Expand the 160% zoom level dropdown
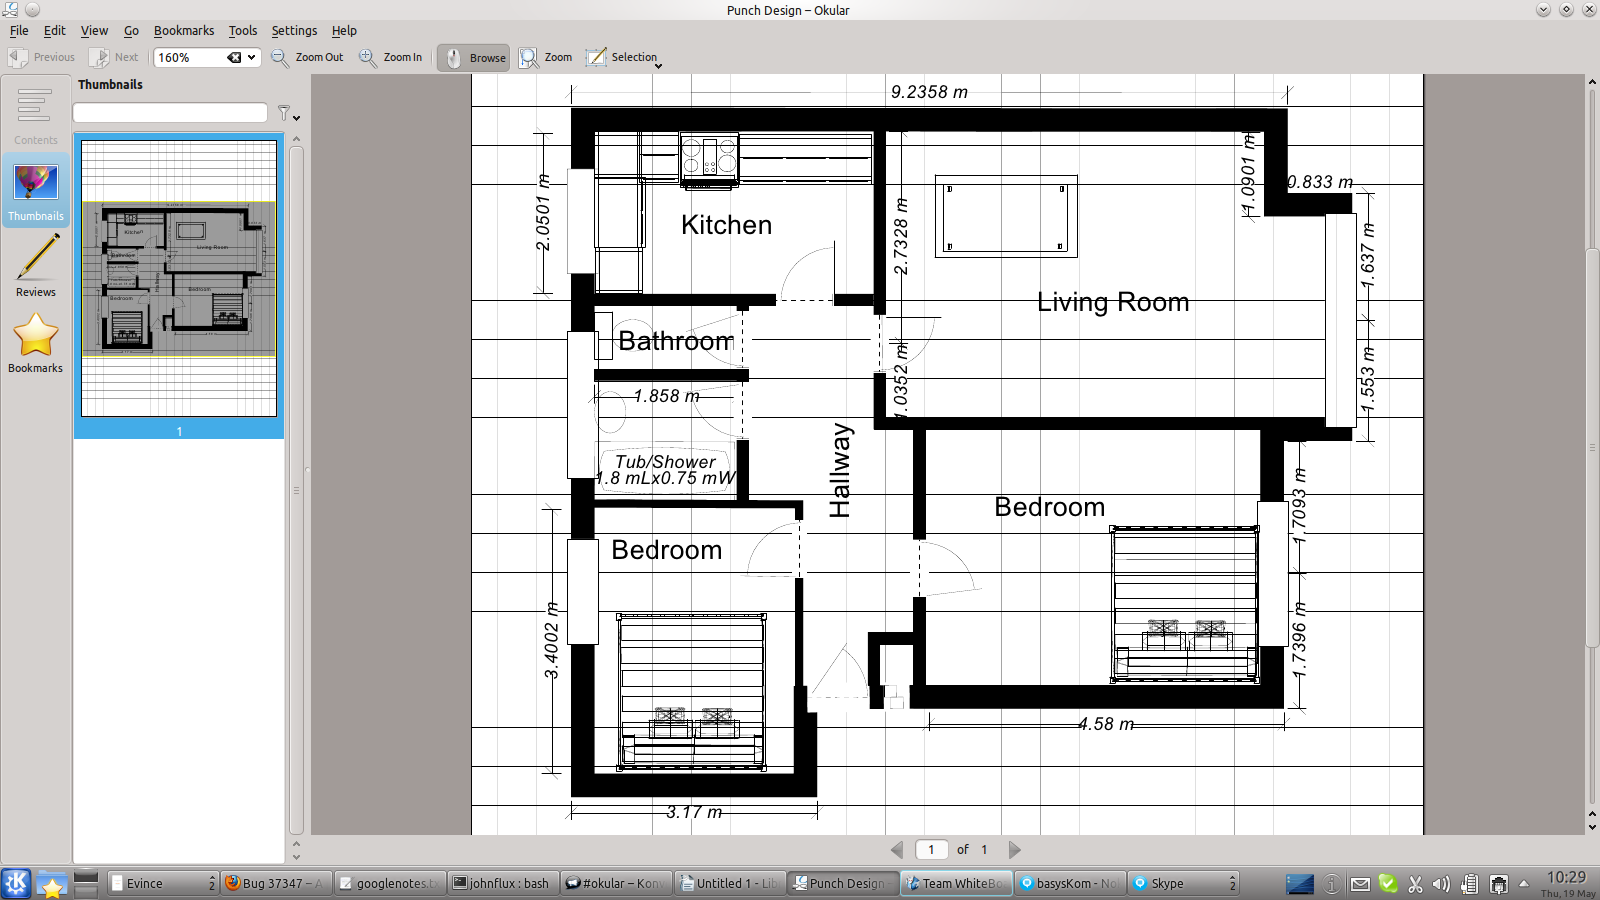Viewport: 1600px width, 900px height. [252, 58]
